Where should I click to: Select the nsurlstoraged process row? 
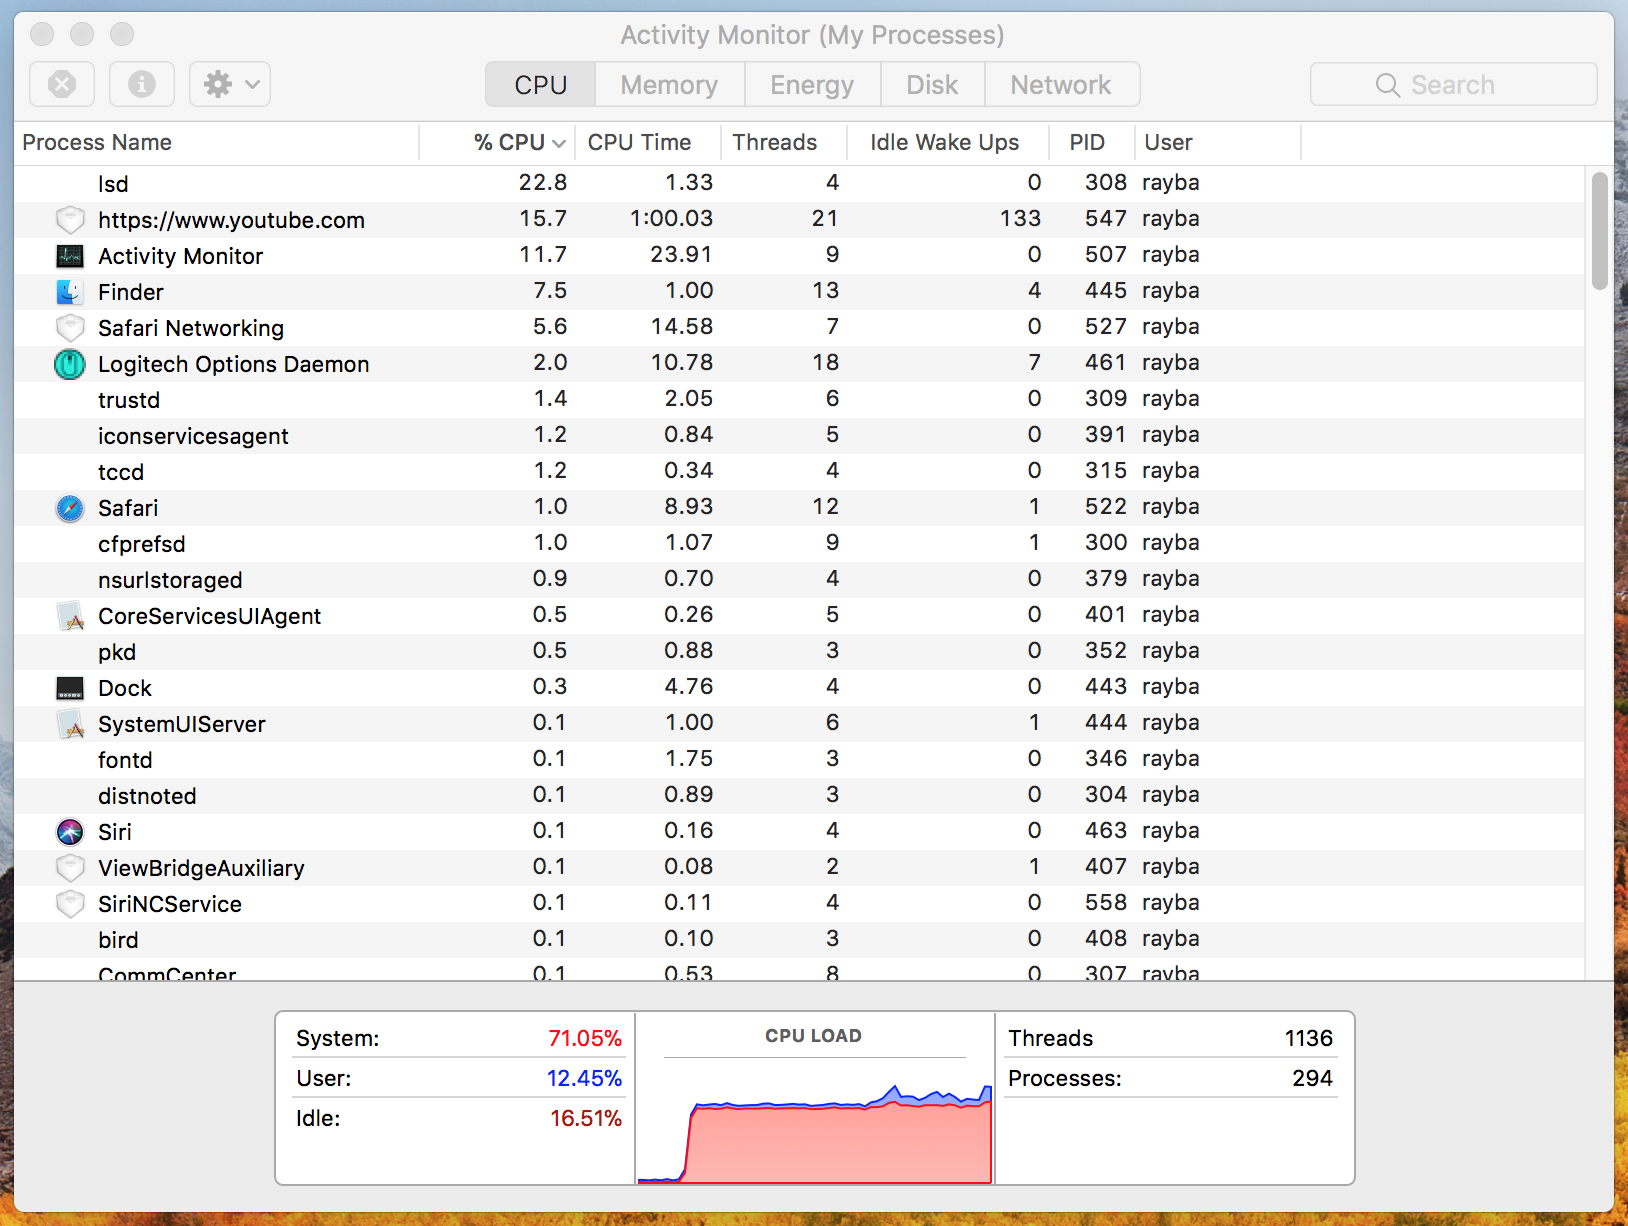point(799,579)
